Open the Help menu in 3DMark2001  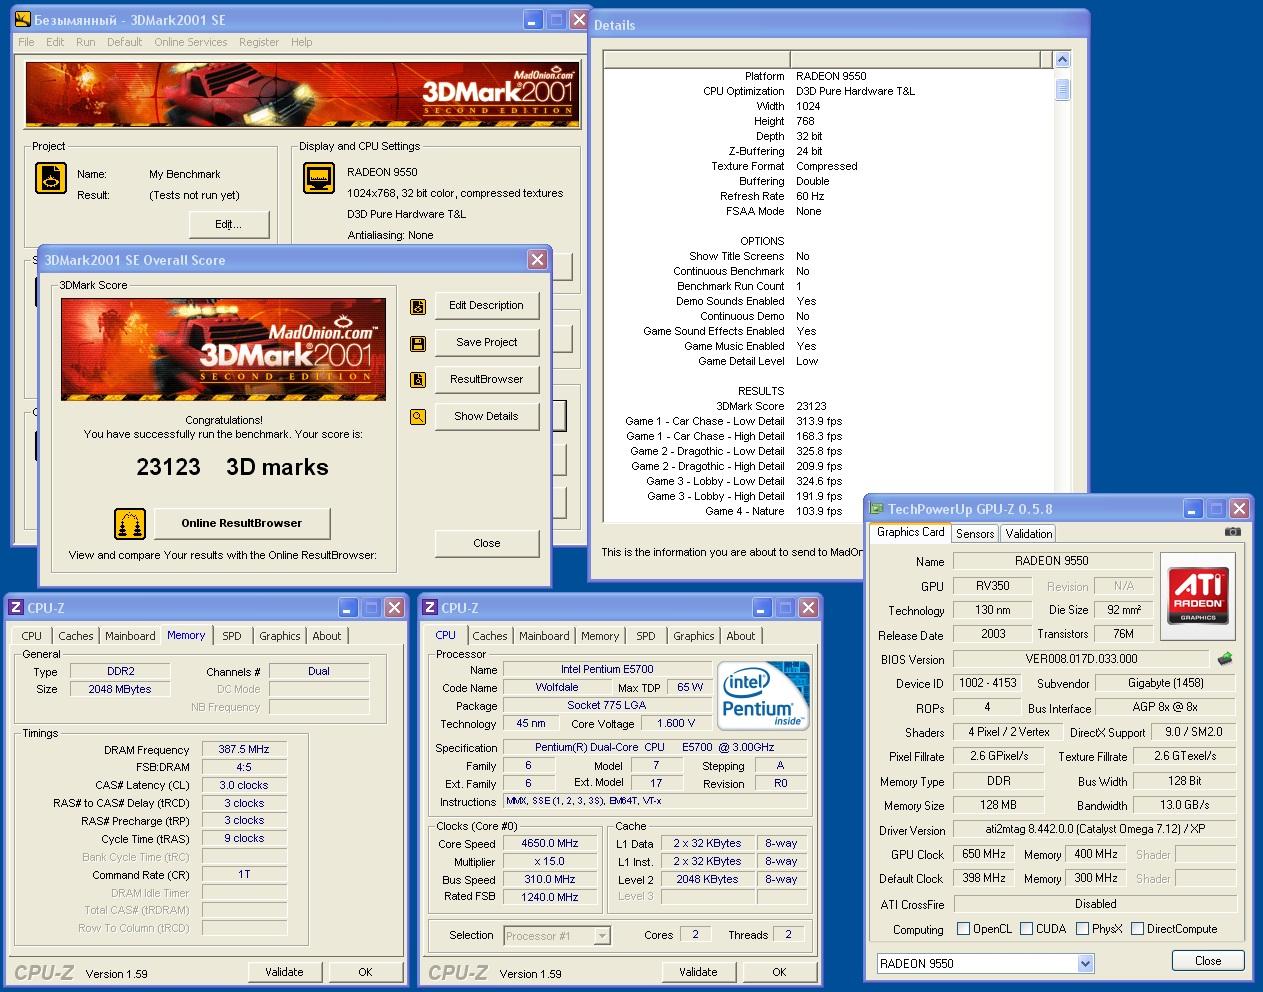pos(302,42)
